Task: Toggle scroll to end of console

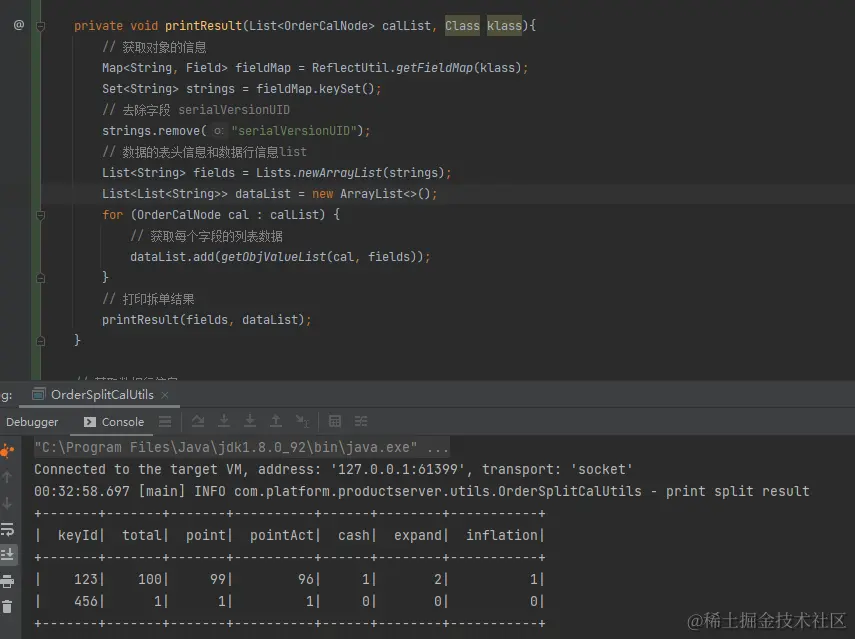Action: tap(7, 554)
